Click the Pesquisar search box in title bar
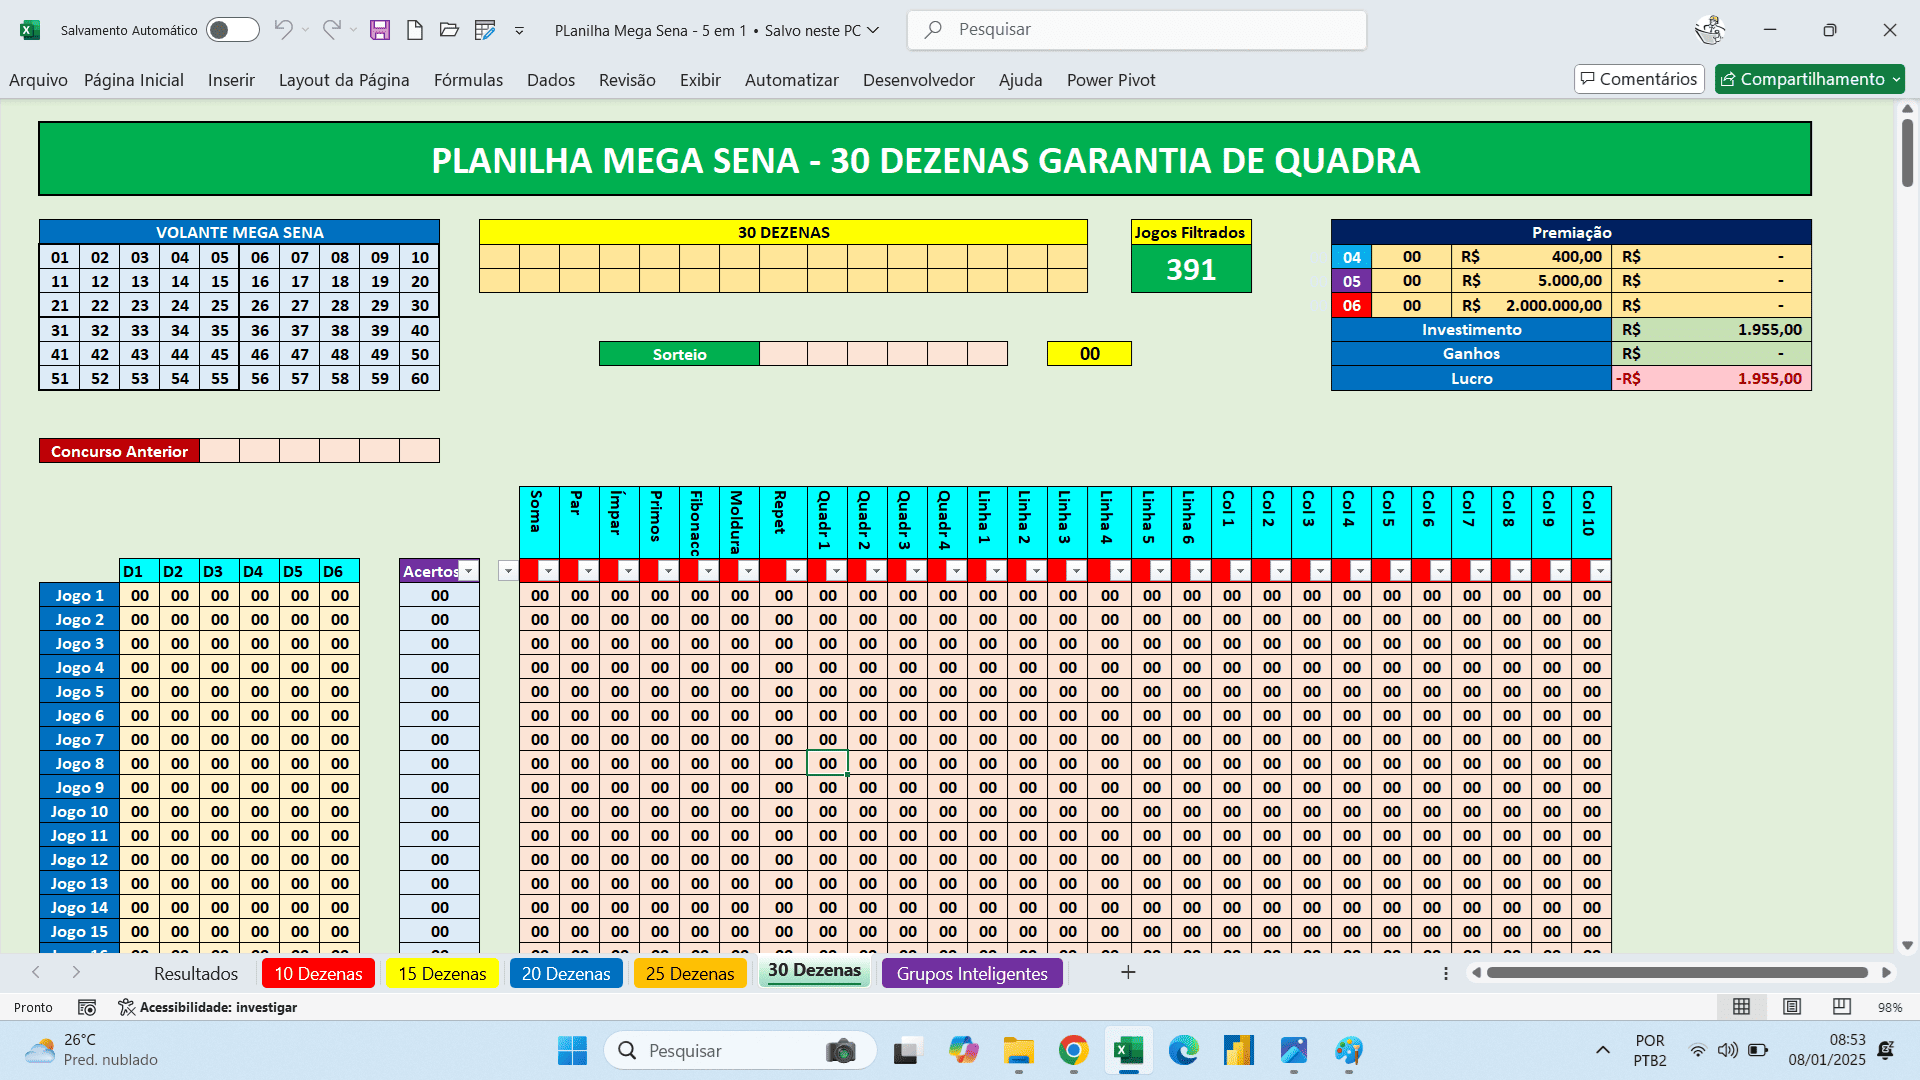This screenshot has height=1080, width=1920. point(1137,30)
